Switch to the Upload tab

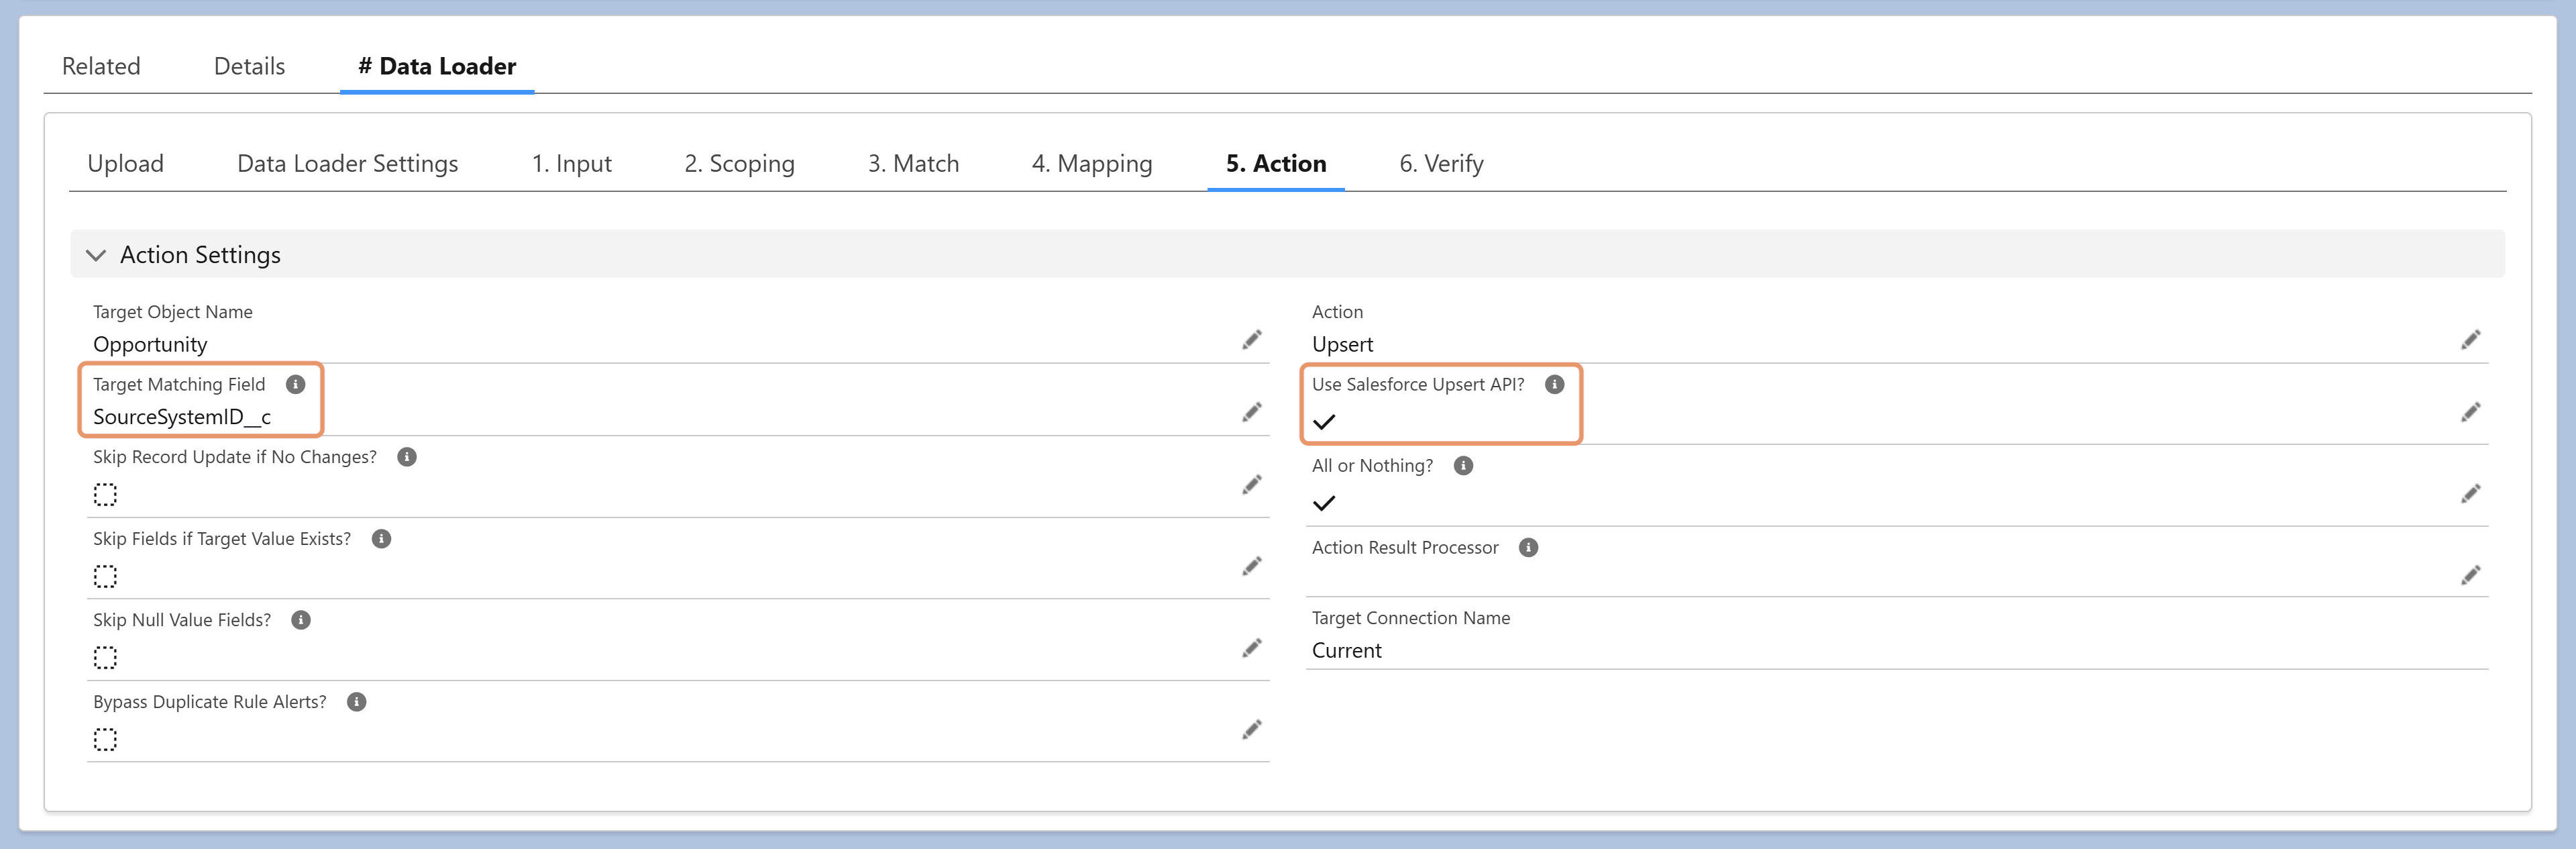(125, 163)
